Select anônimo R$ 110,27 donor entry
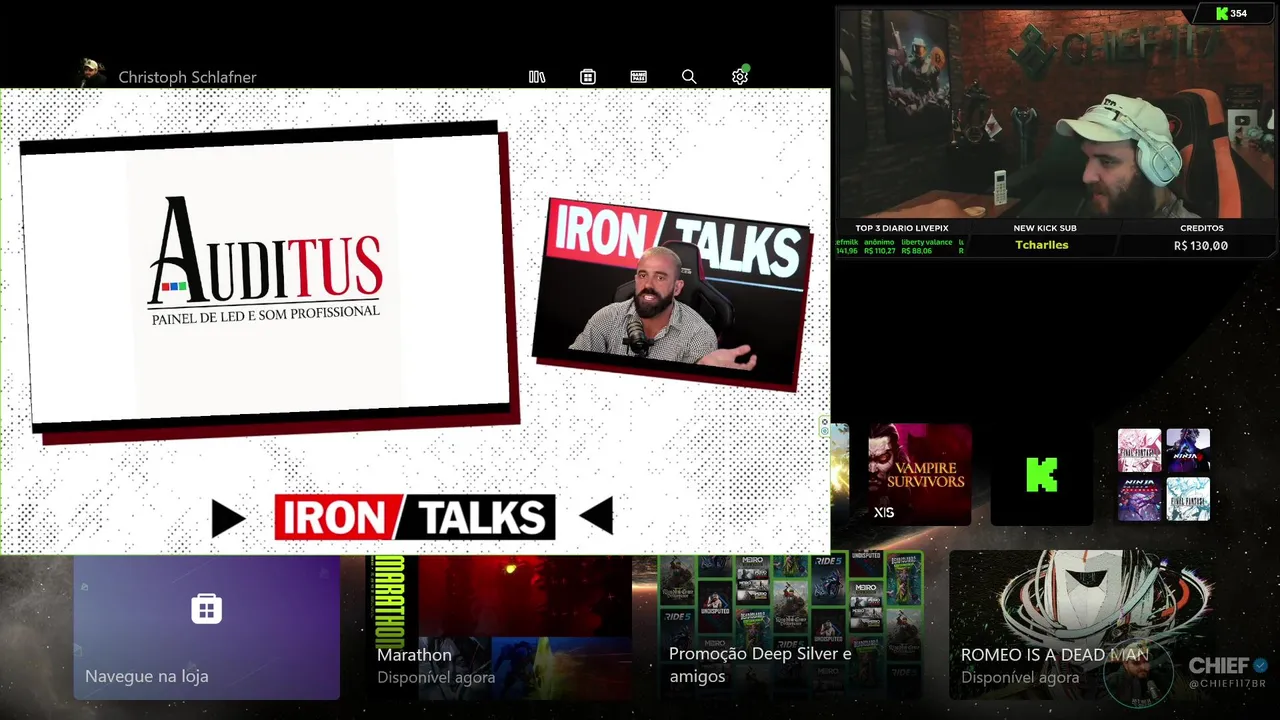The image size is (1280, 720). tap(879, 246)
